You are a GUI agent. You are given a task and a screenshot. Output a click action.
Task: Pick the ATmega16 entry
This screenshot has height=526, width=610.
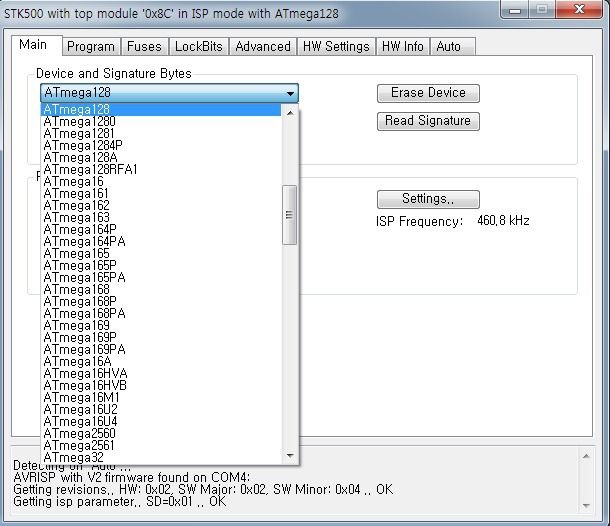click(161, 182)
